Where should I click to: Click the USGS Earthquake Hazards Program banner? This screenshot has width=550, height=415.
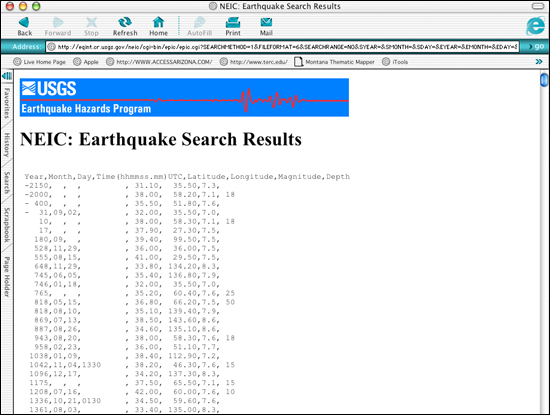pos(184,97)
